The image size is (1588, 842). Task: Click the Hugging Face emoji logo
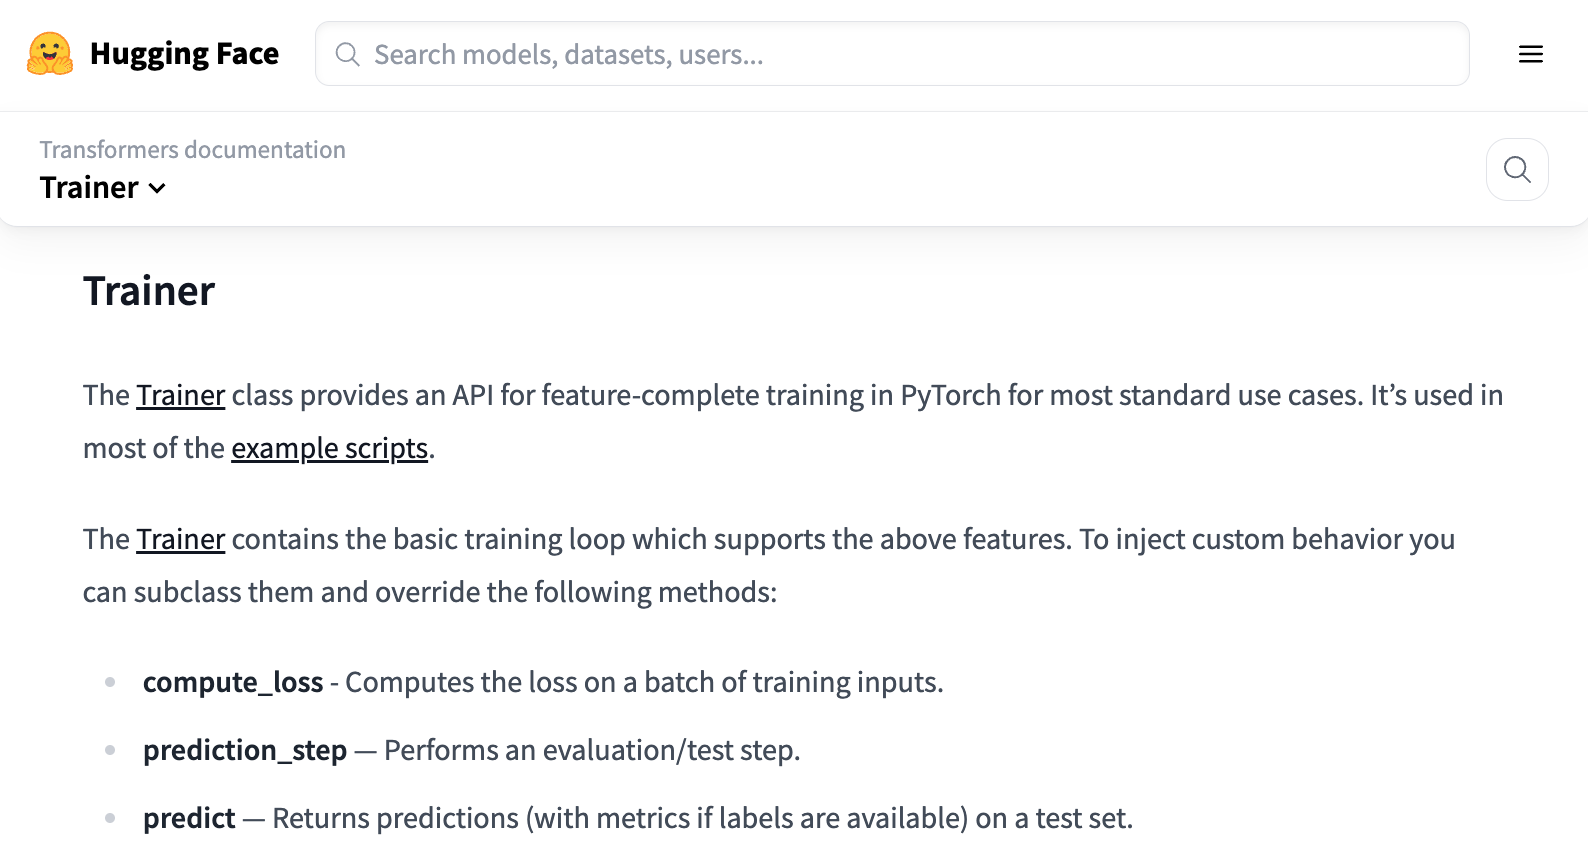50,54
